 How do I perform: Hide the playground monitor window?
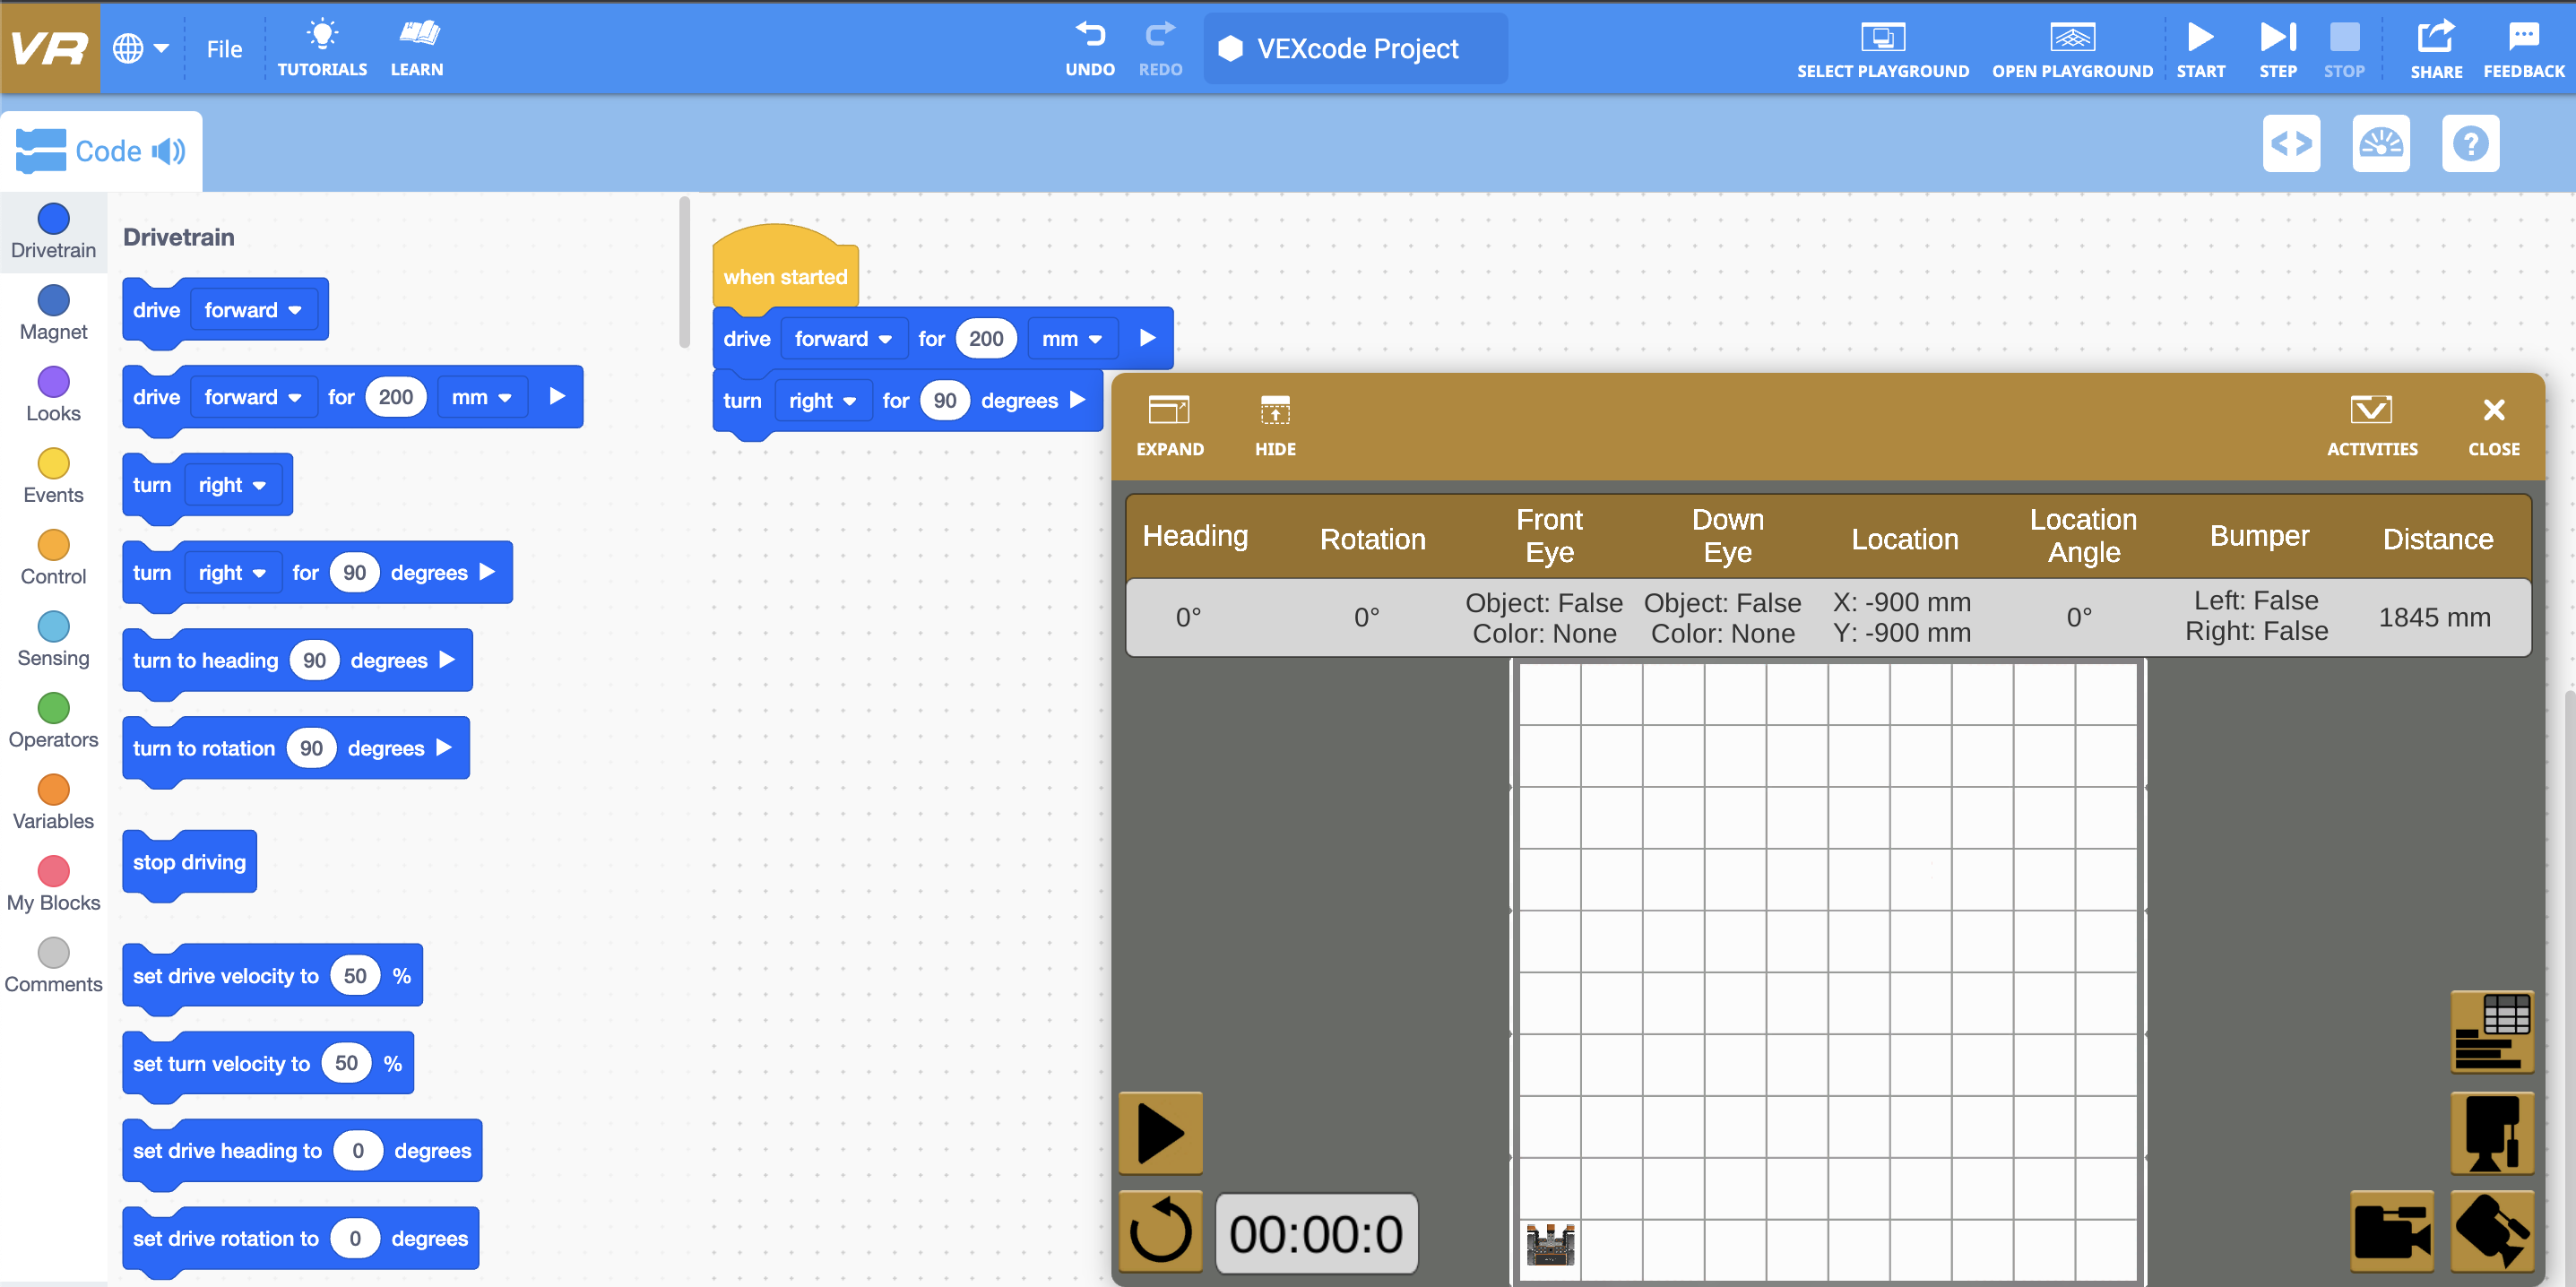tap(1276, 424)
